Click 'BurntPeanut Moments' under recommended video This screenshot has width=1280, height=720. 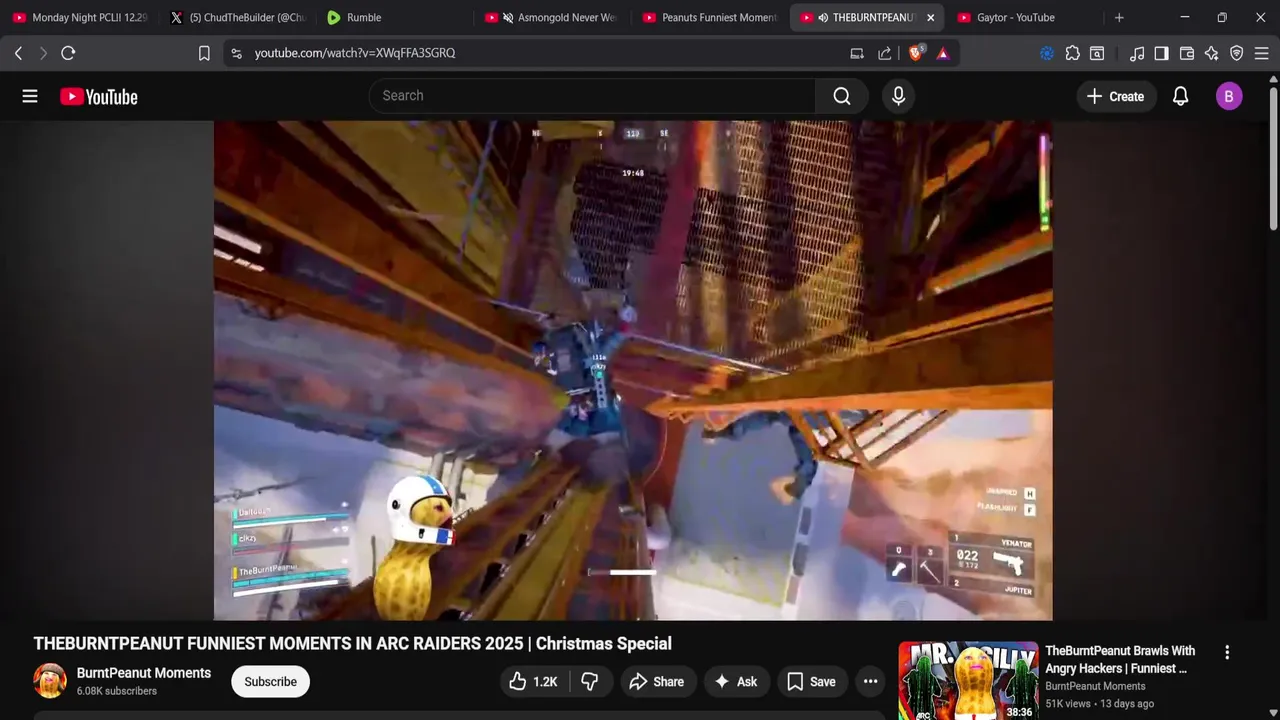(x=1095, y=686)
